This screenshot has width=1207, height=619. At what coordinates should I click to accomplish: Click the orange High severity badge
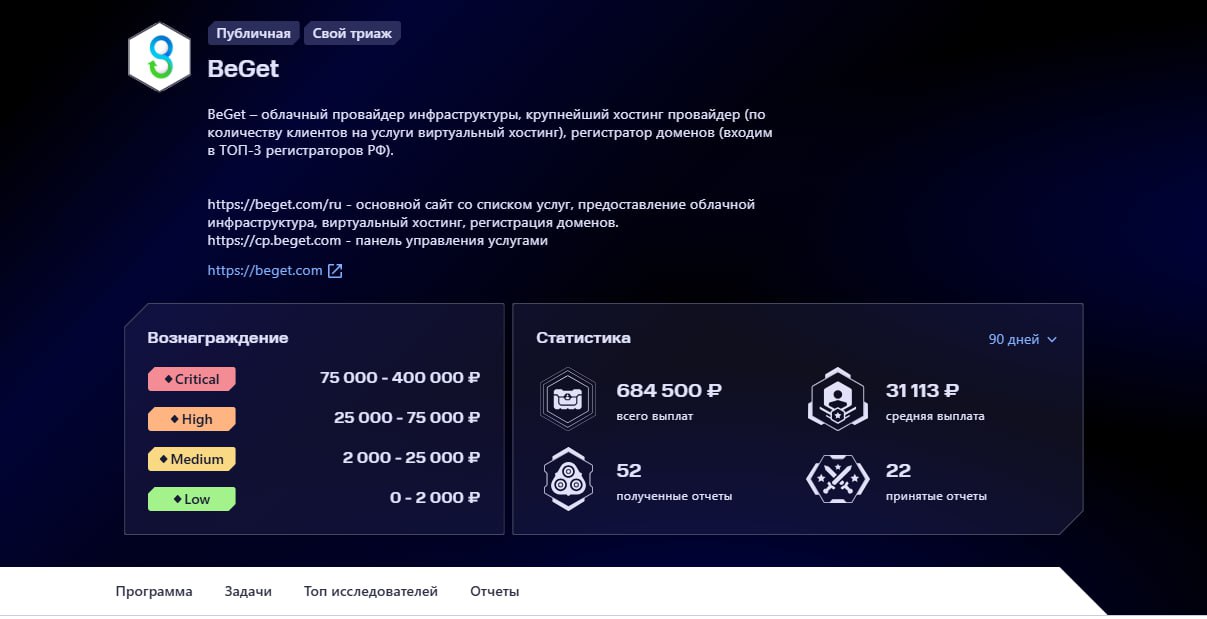192,419
